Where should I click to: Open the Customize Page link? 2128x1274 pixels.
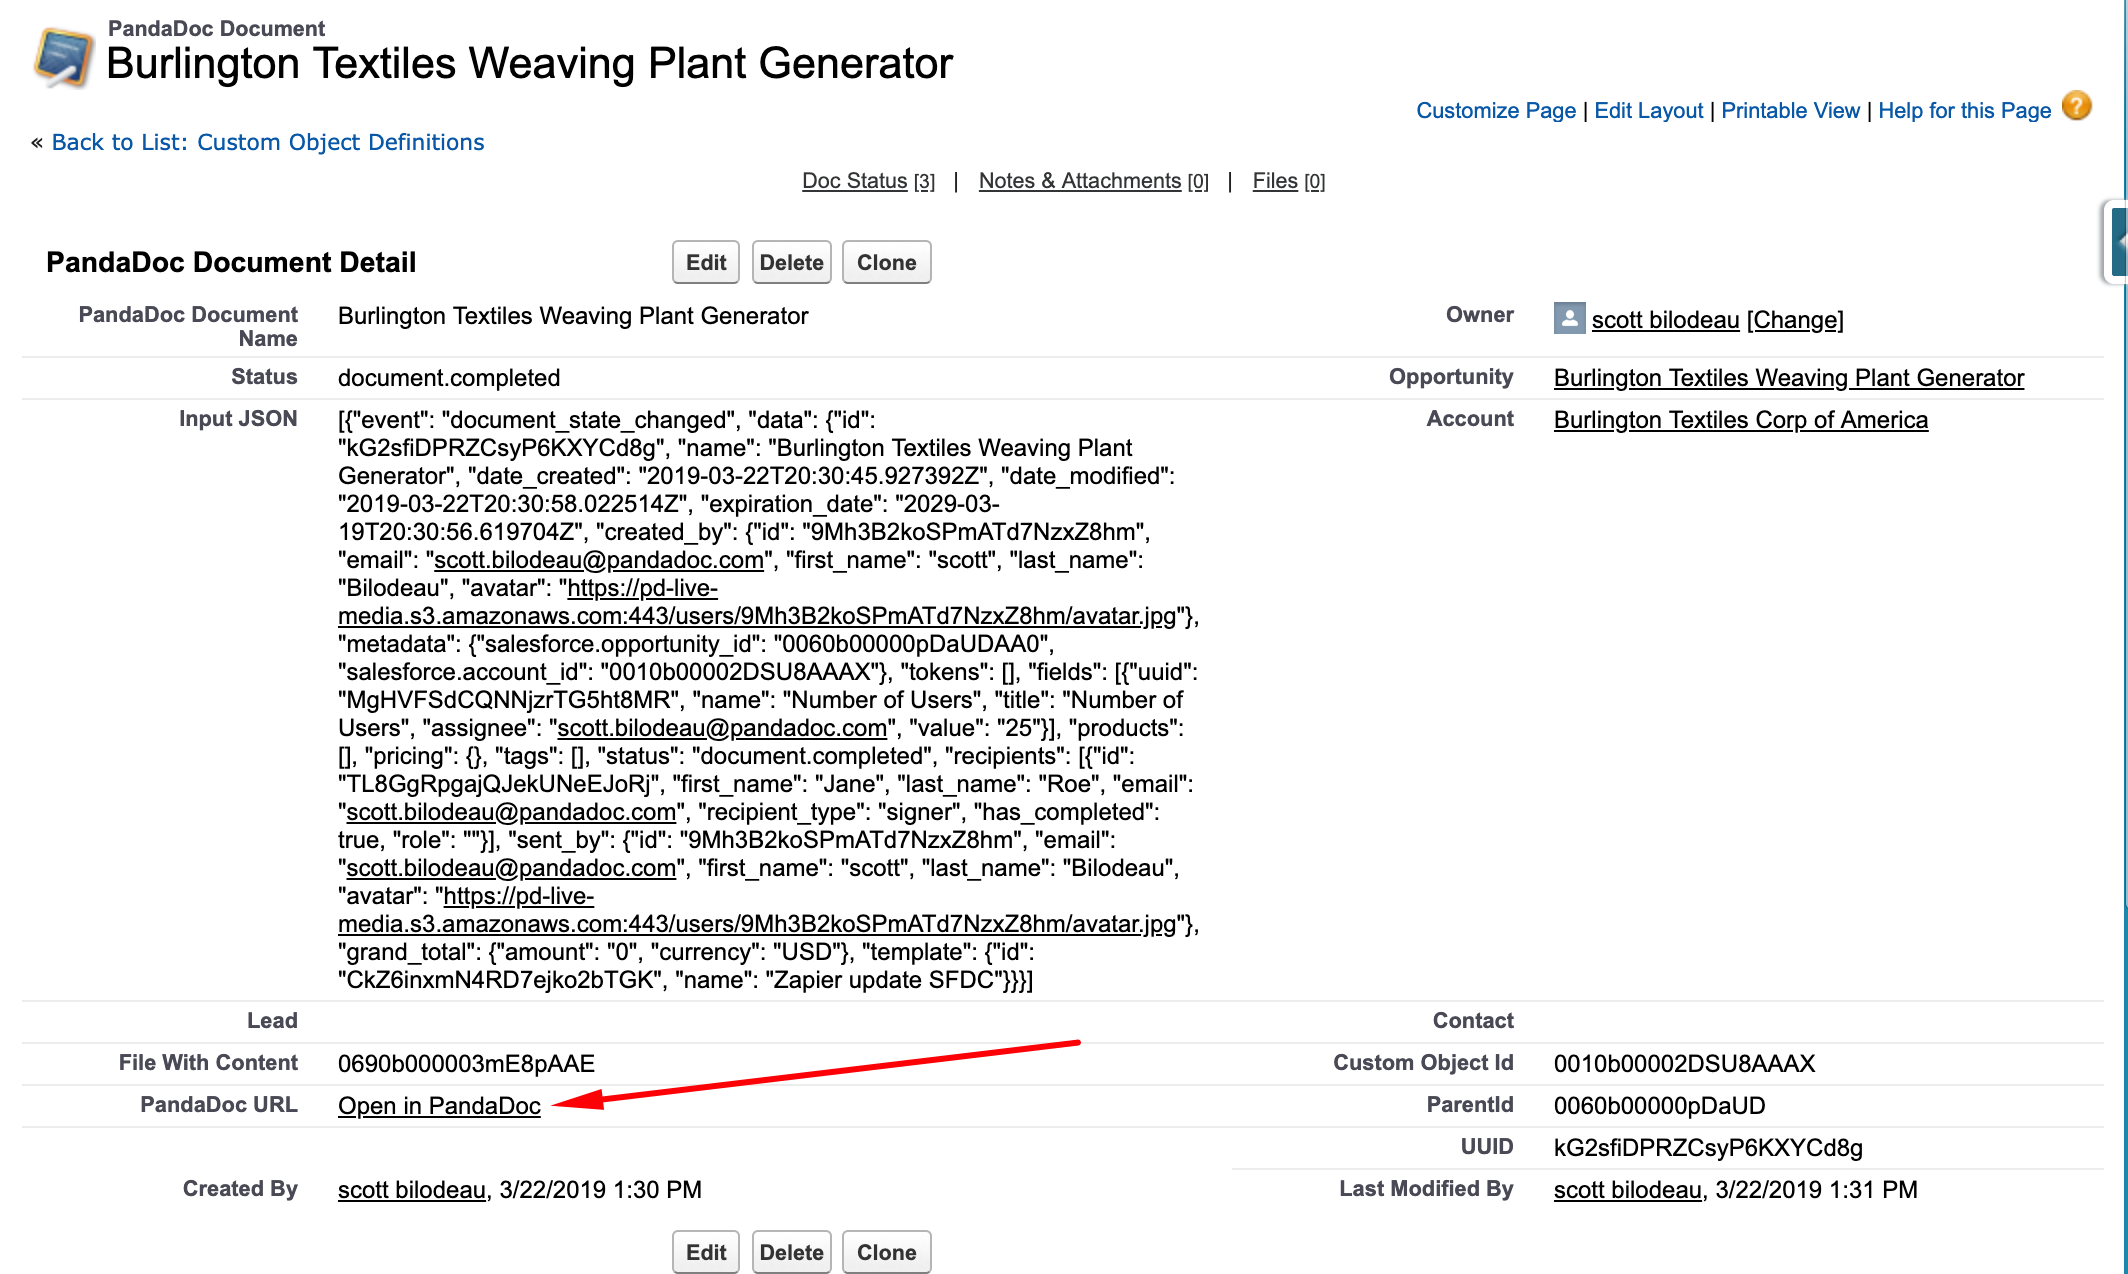[x=1495, y=110]
